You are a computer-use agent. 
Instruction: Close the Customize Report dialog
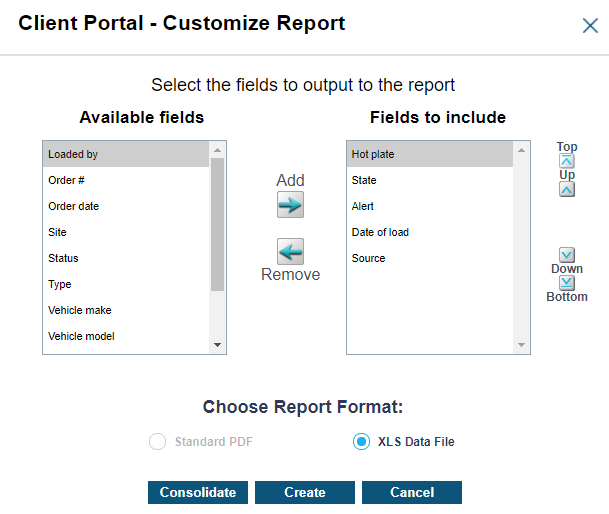590,25
